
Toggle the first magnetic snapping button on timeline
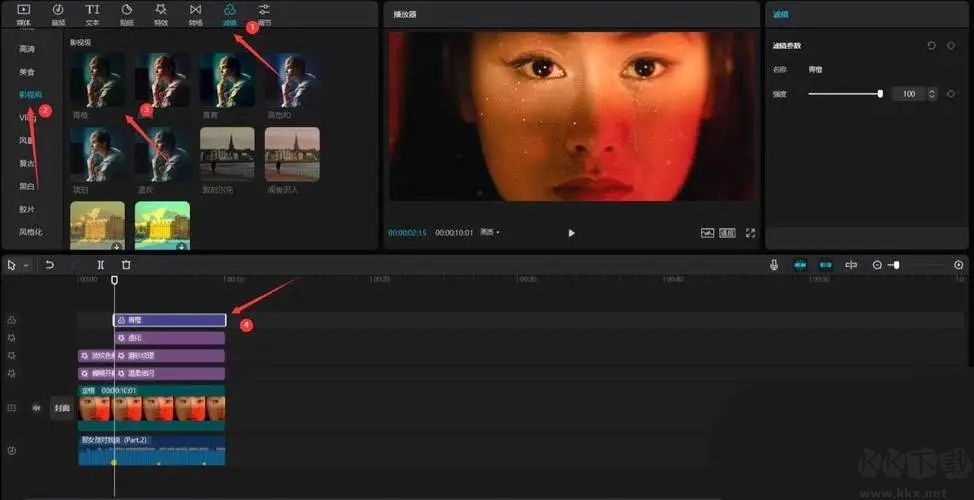click(800, 265)
